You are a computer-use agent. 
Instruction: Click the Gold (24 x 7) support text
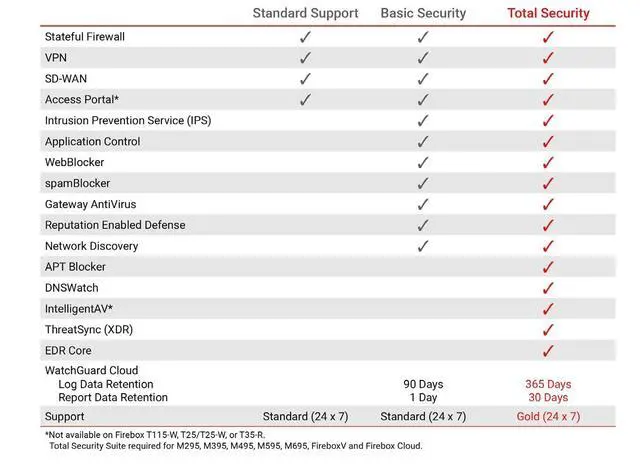coord(546,416)
